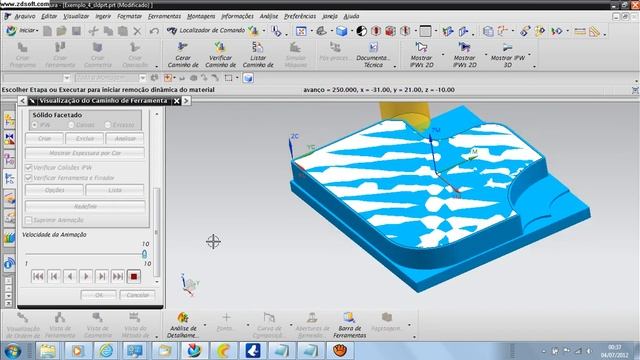Open the top sidebar navigator icon

coord(9,120)
